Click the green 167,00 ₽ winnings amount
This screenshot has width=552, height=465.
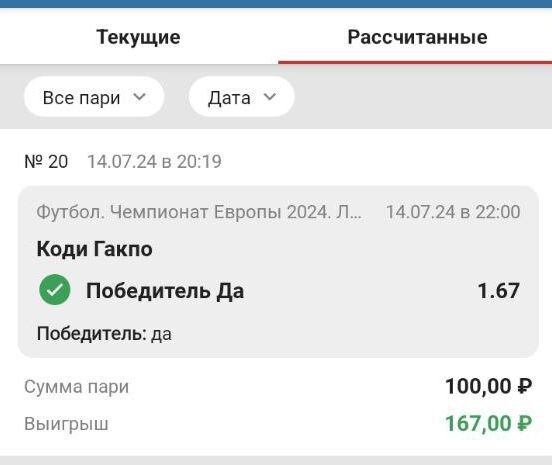[489, 423]
